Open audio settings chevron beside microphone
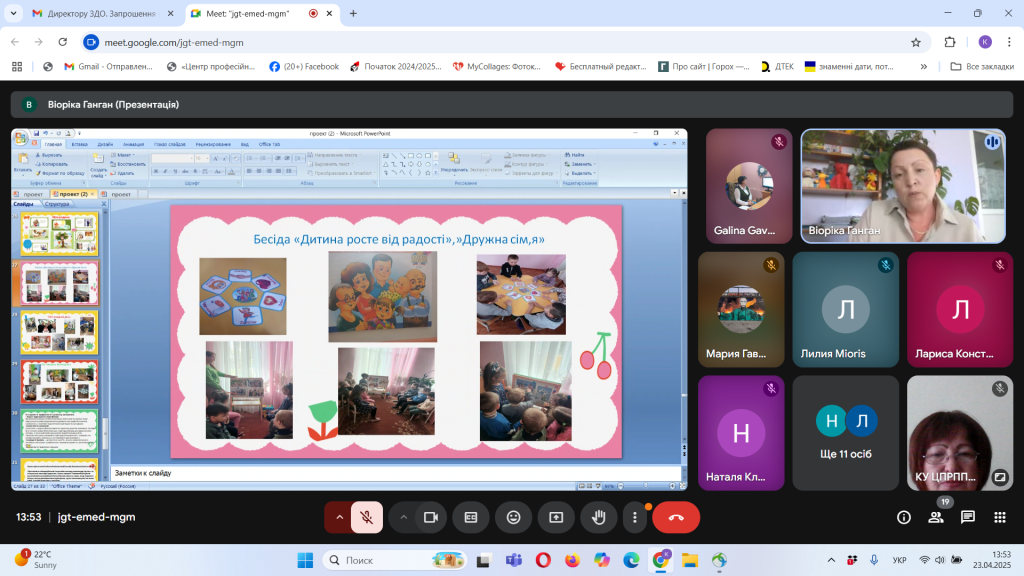This screenshot has height=576, width=1024. coord(339,517)
